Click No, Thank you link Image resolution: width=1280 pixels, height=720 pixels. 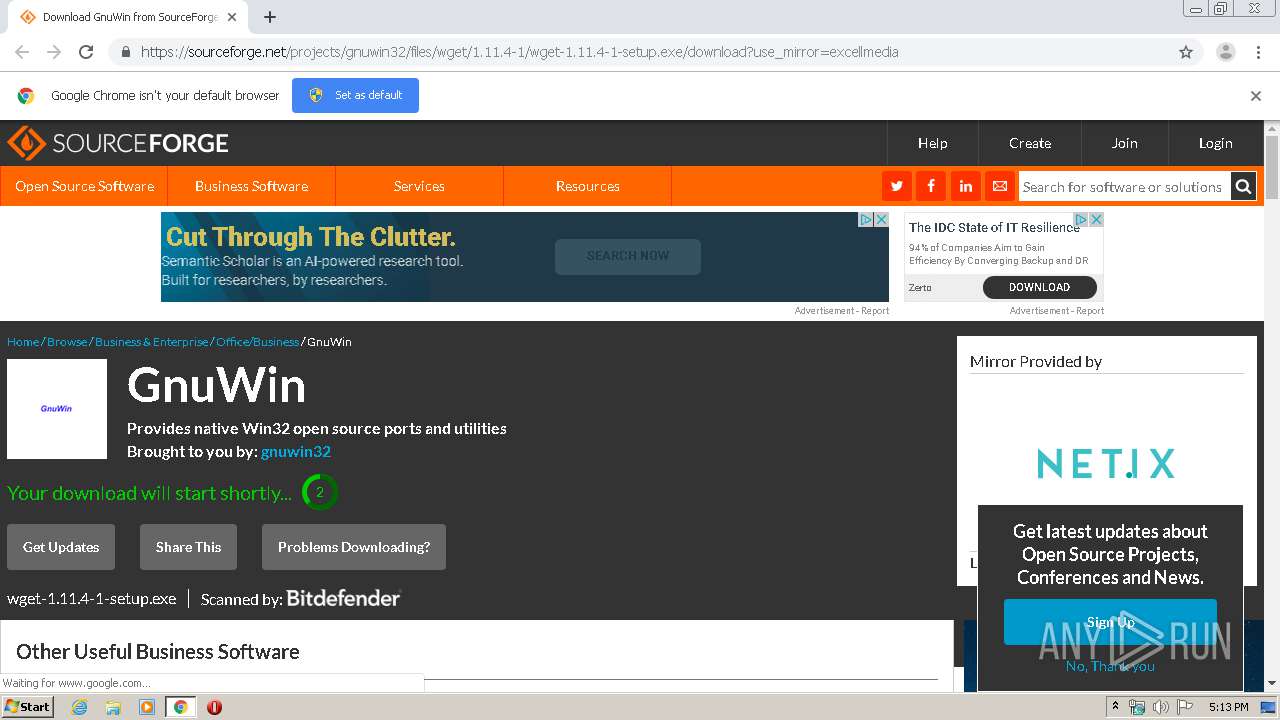click(x=1110, y=666)
